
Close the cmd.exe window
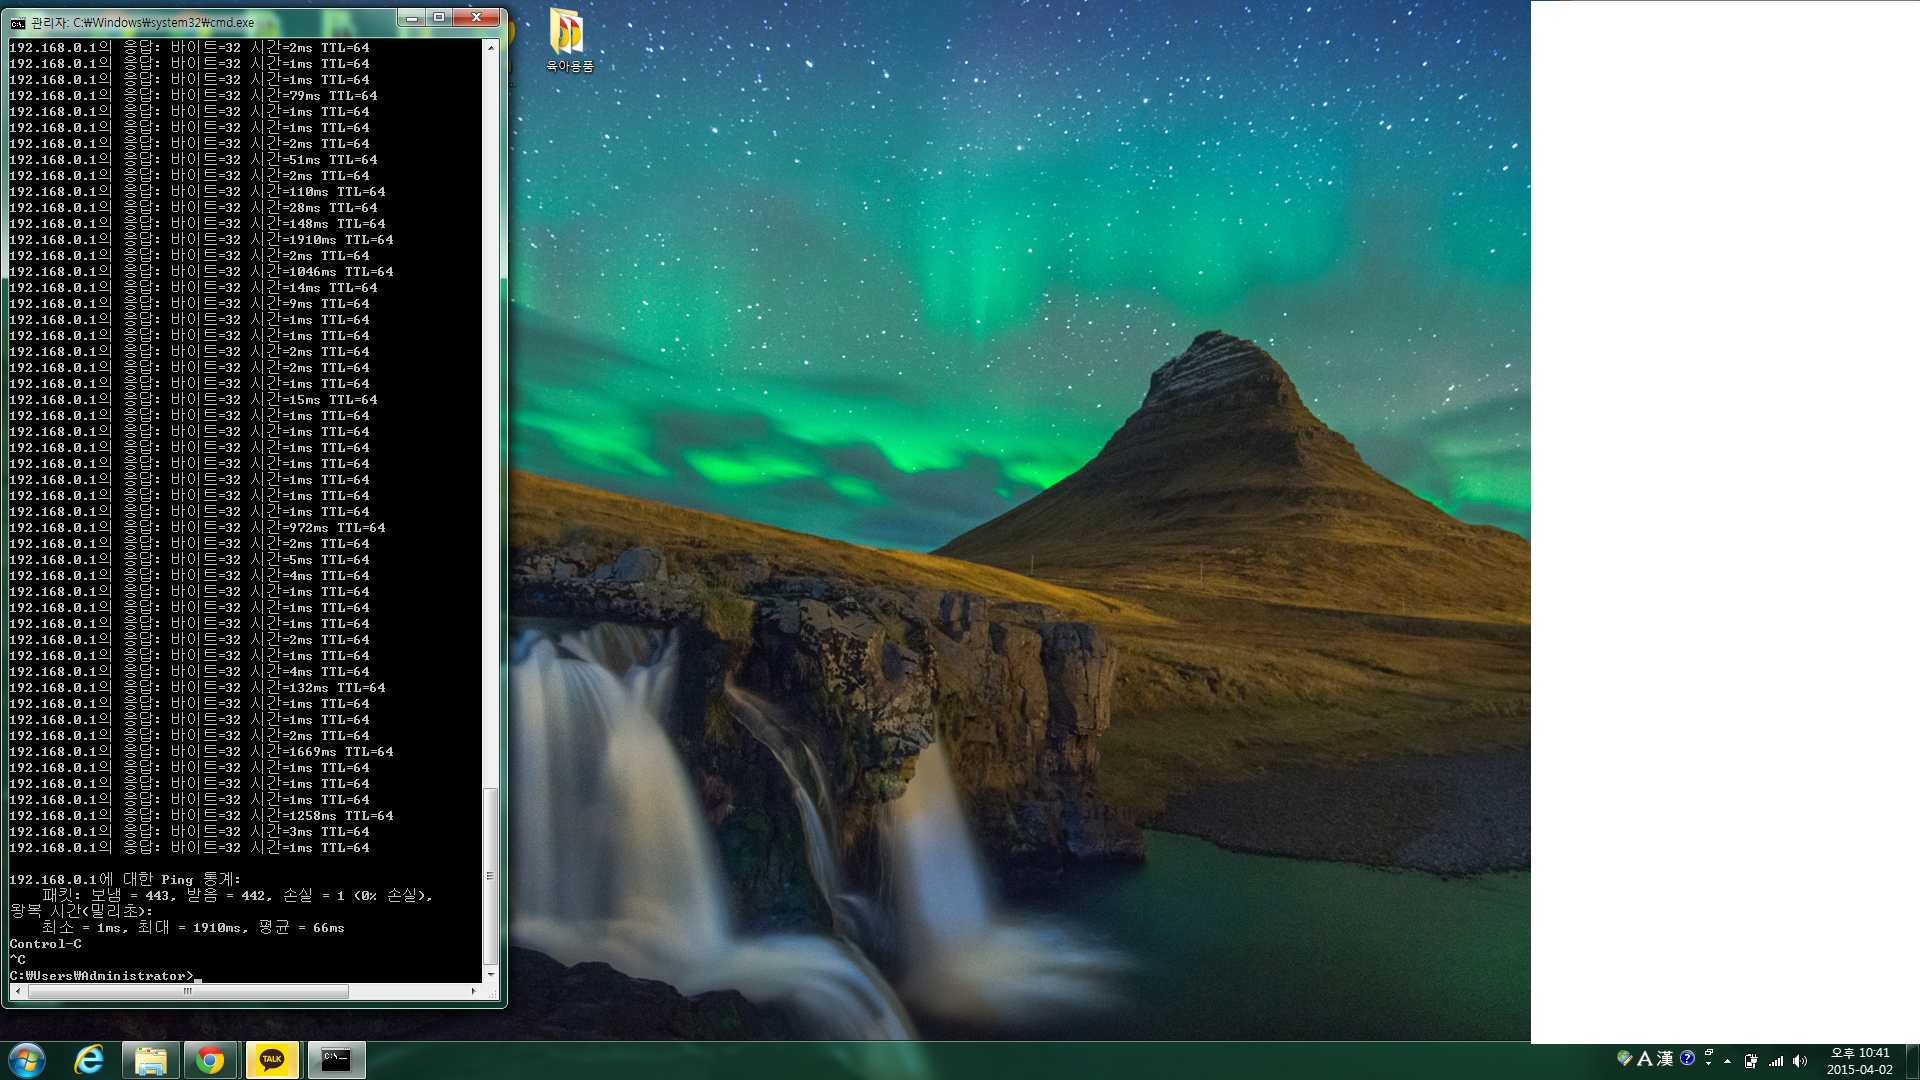pyautogui.click(x=476, y=18)
